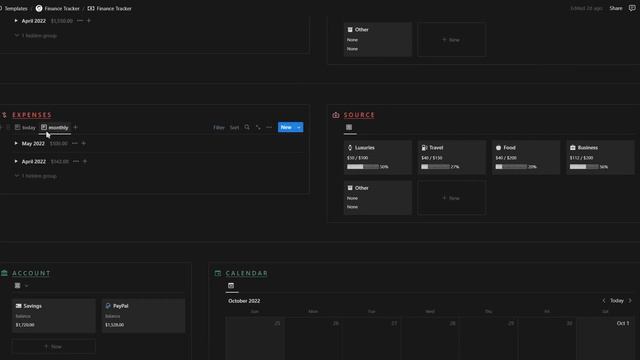Select the Source gallery view tab
The height and width of the screenshot is (360, 640).
point(349,127)
